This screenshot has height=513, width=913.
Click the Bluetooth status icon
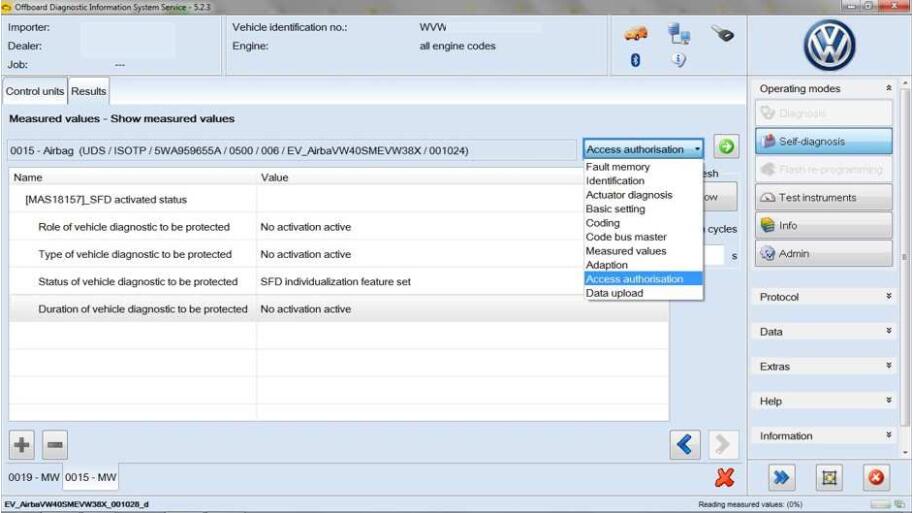pos(635,60)
